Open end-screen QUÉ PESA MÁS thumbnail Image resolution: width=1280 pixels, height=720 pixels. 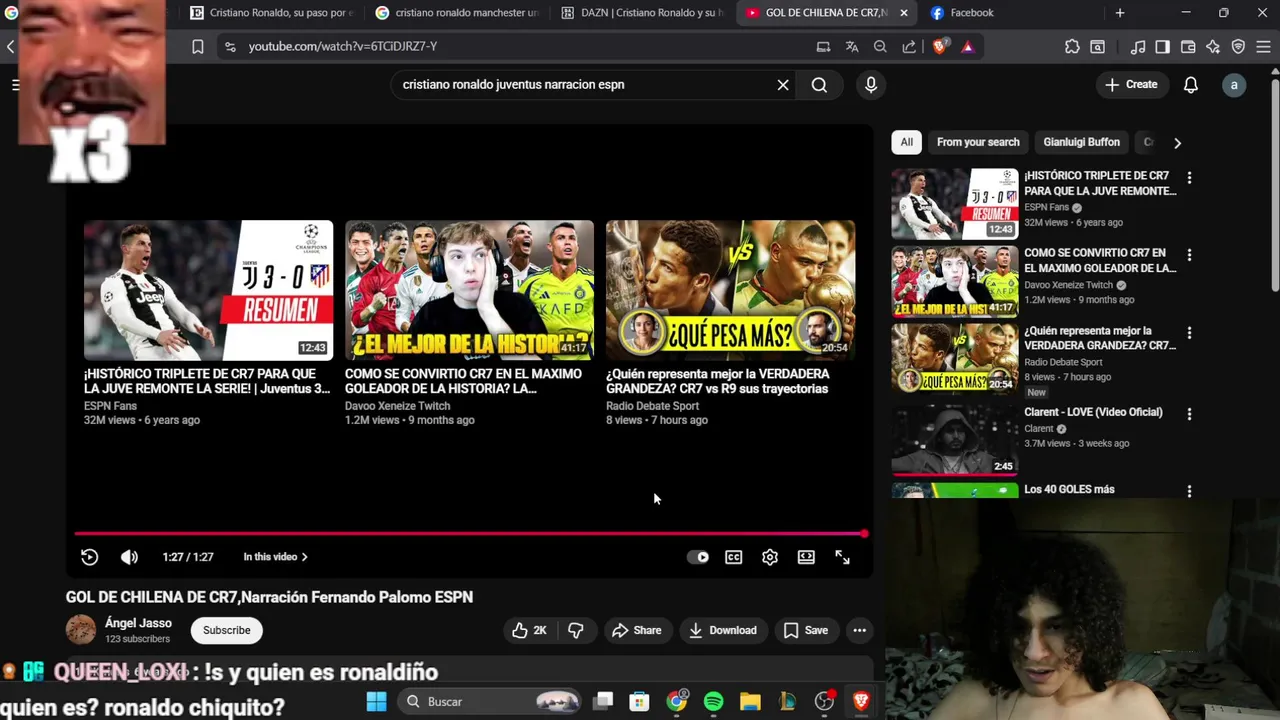pyautogui.click(x=730, y=290)
